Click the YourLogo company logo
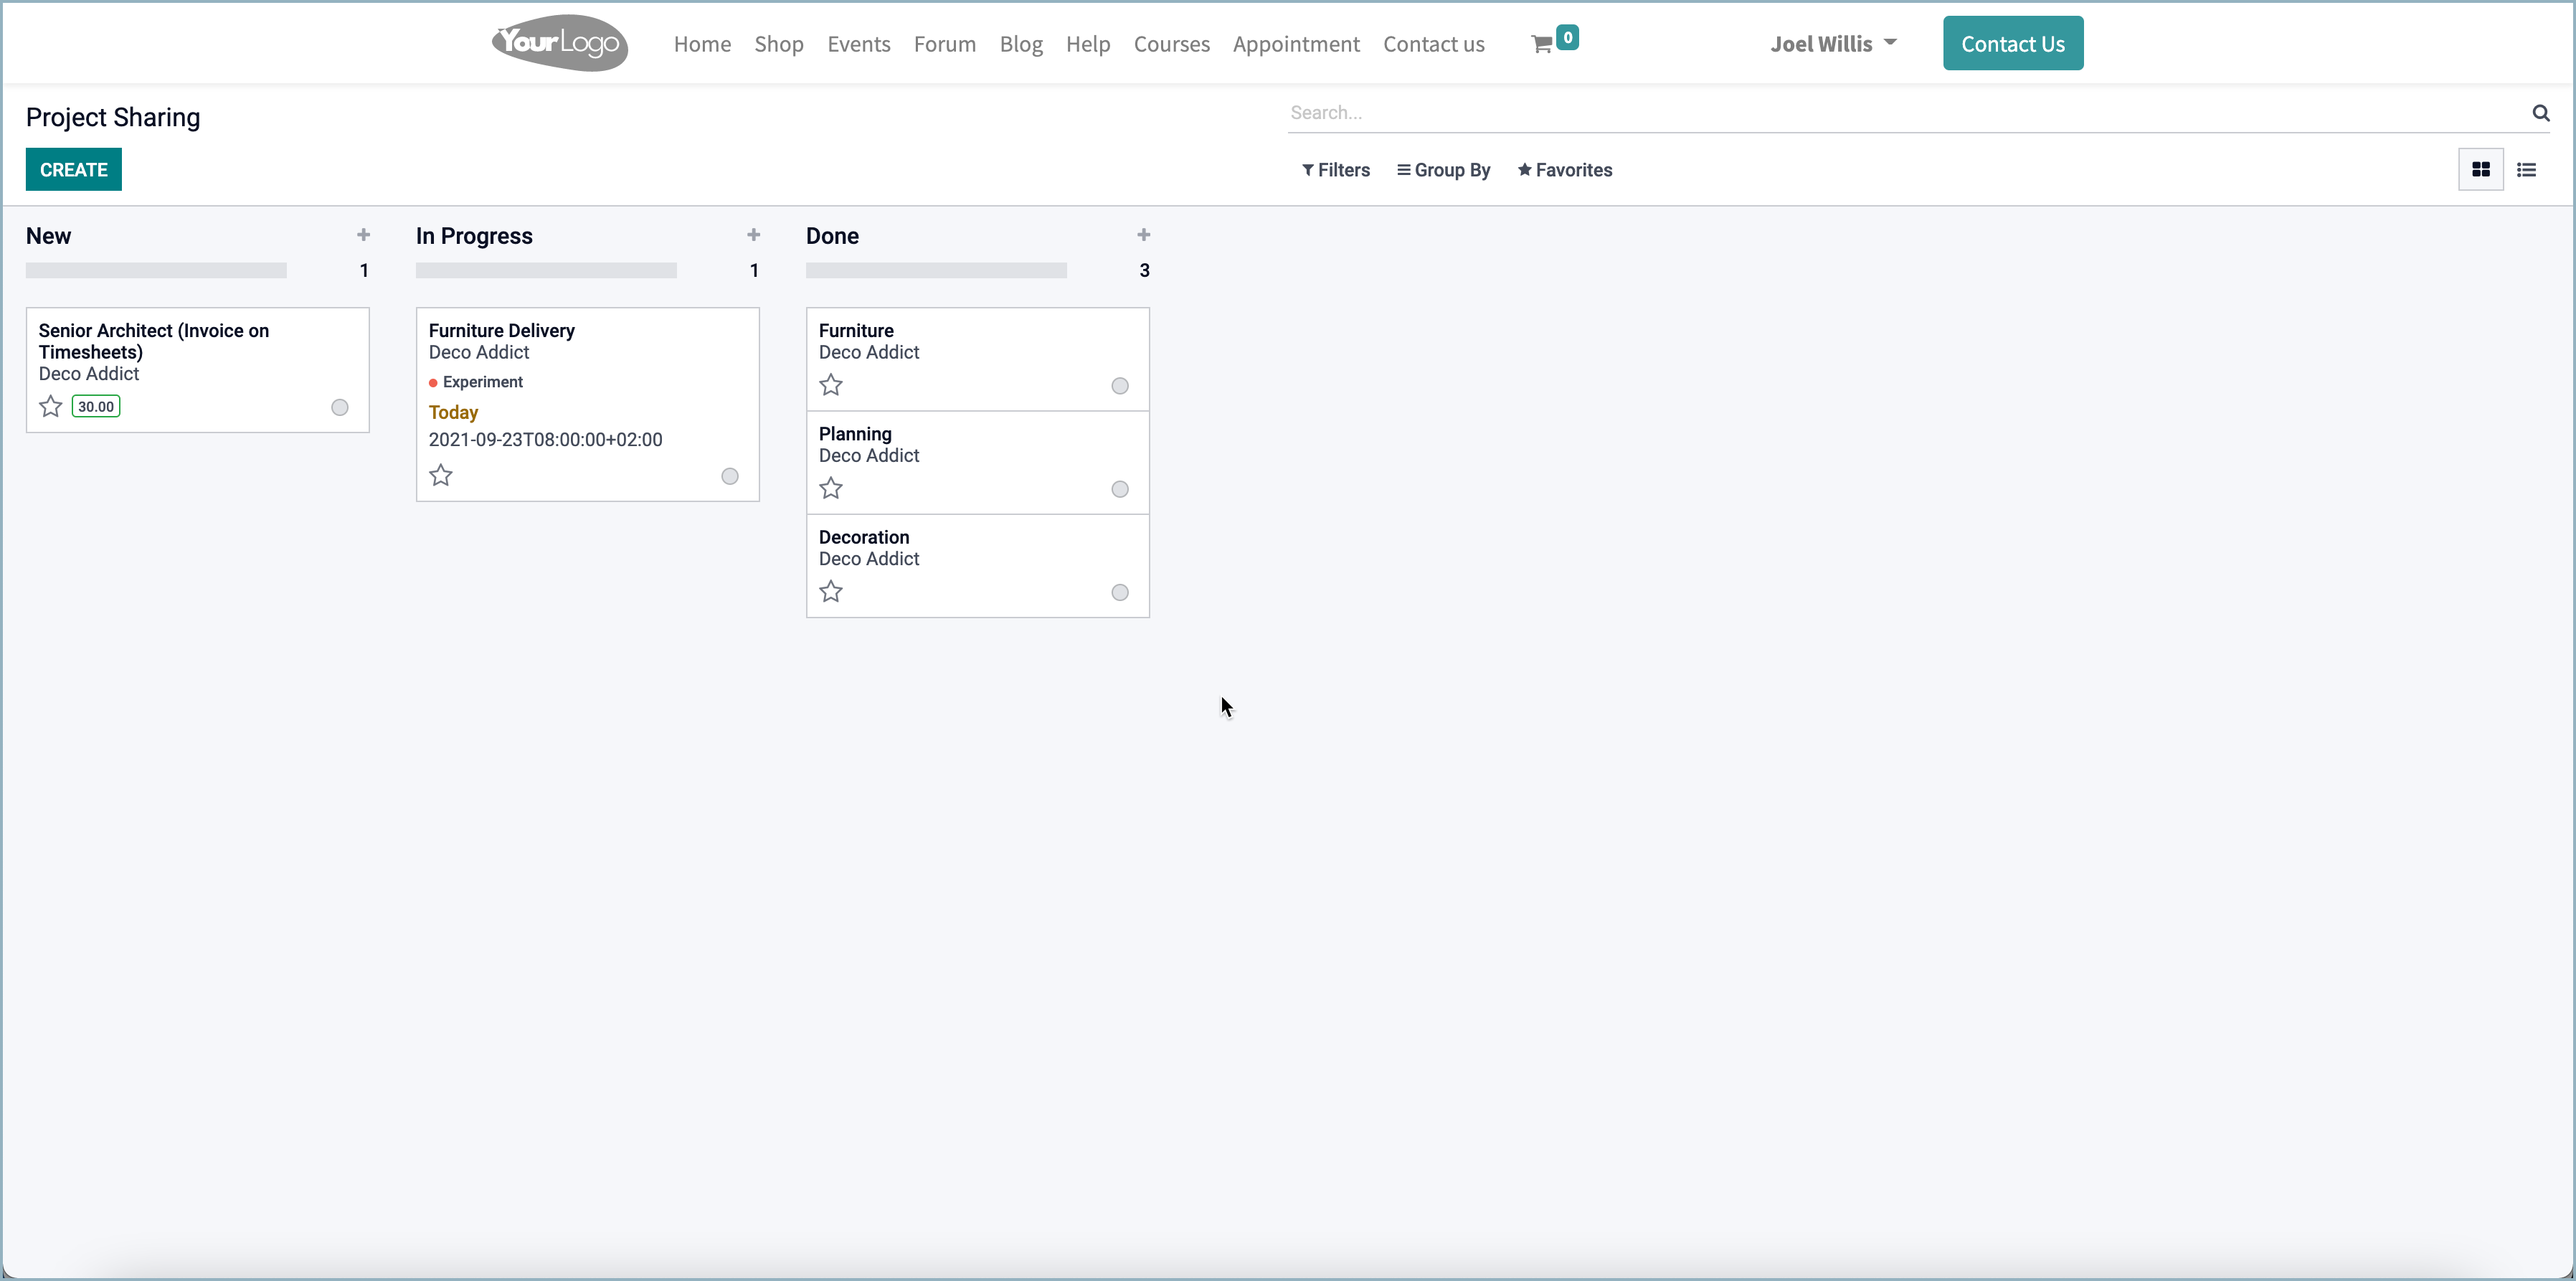This screenshot has width=2576, height=1281. click(558, 42)
